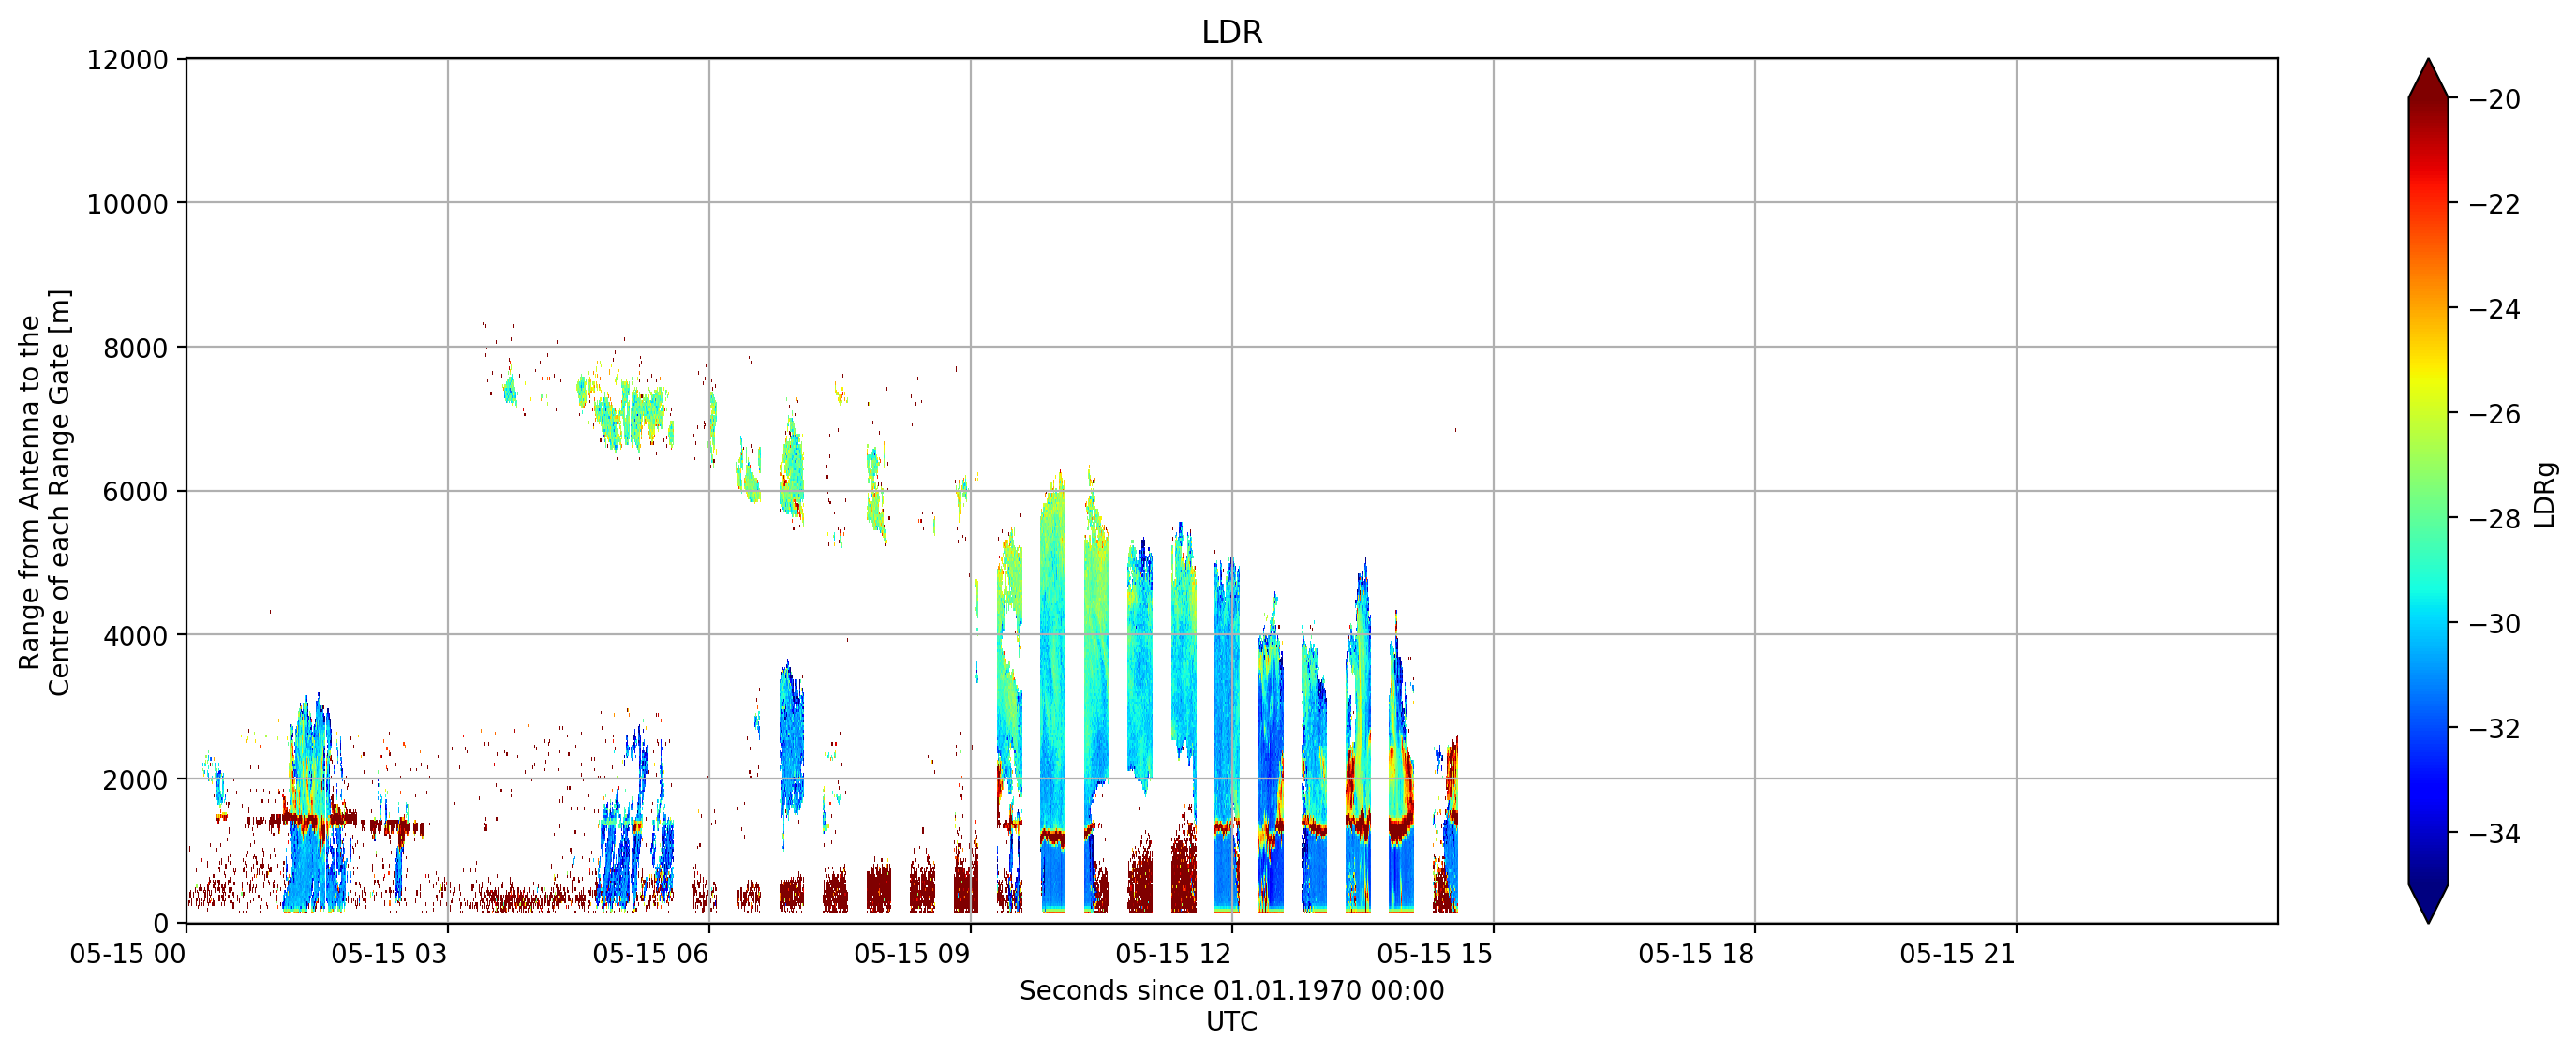Click the plot title LDR

(1232, 32)
